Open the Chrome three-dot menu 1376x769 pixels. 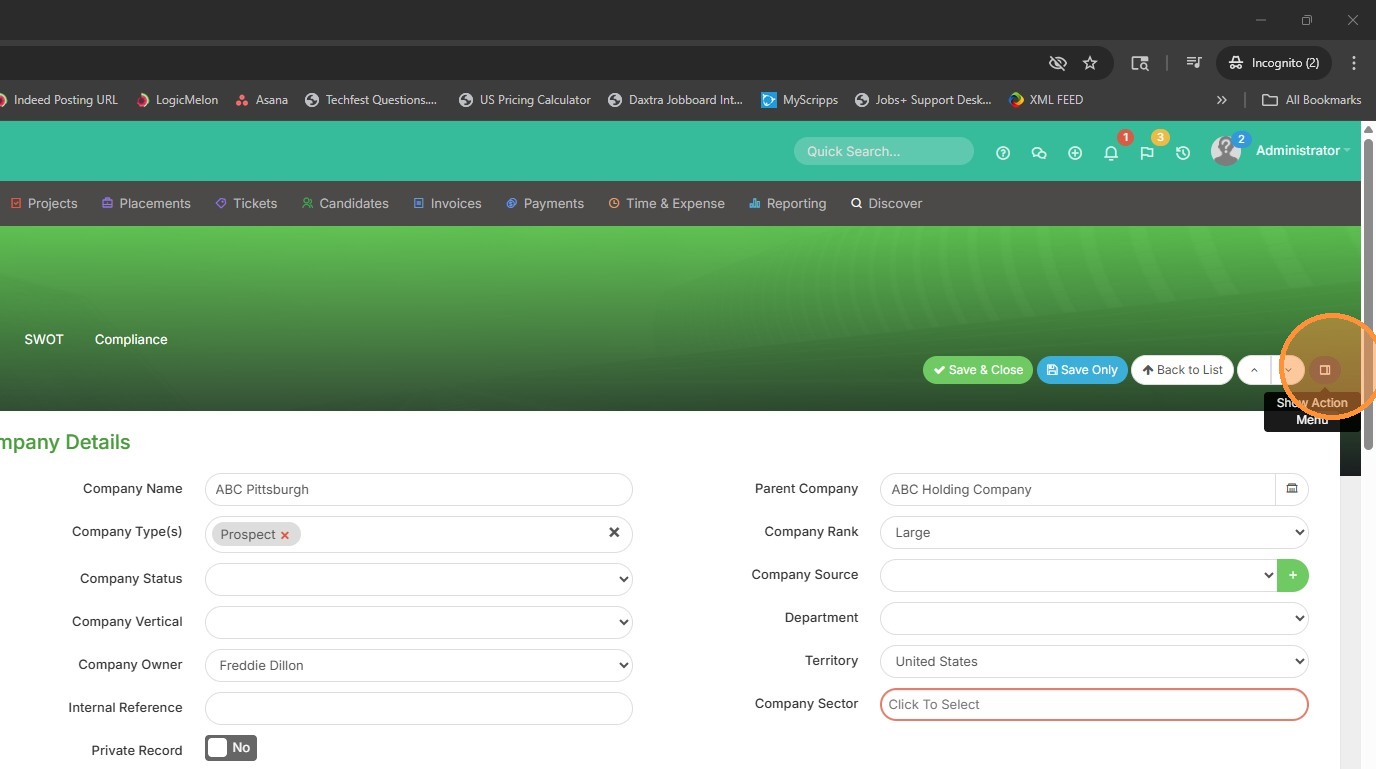1354,63
